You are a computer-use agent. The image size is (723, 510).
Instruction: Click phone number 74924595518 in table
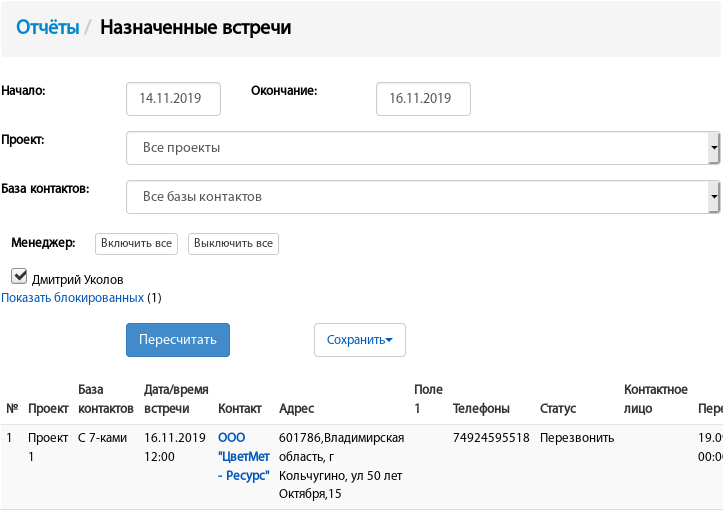tap(490, 438)
